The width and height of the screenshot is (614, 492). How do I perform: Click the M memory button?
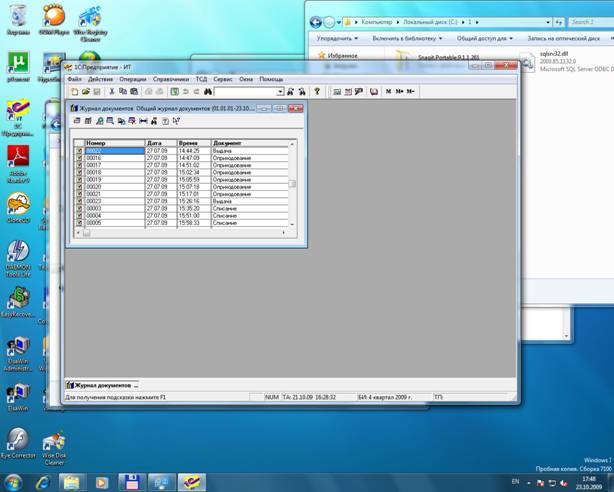(388, 92)
